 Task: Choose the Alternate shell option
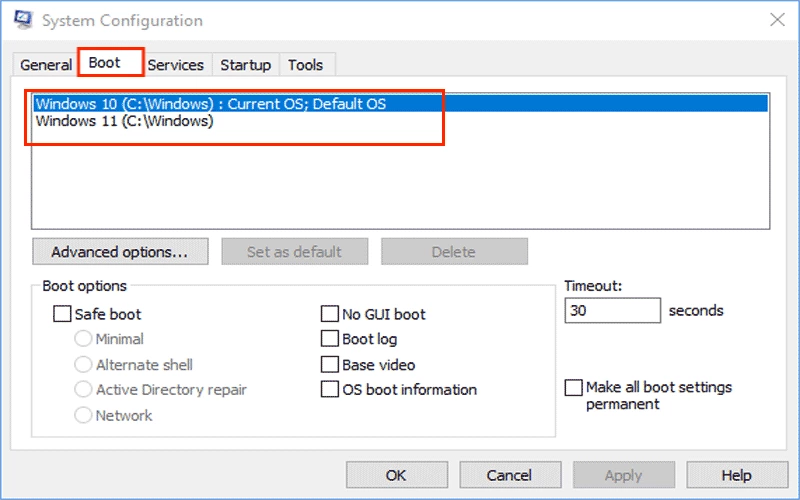(83, 365)
